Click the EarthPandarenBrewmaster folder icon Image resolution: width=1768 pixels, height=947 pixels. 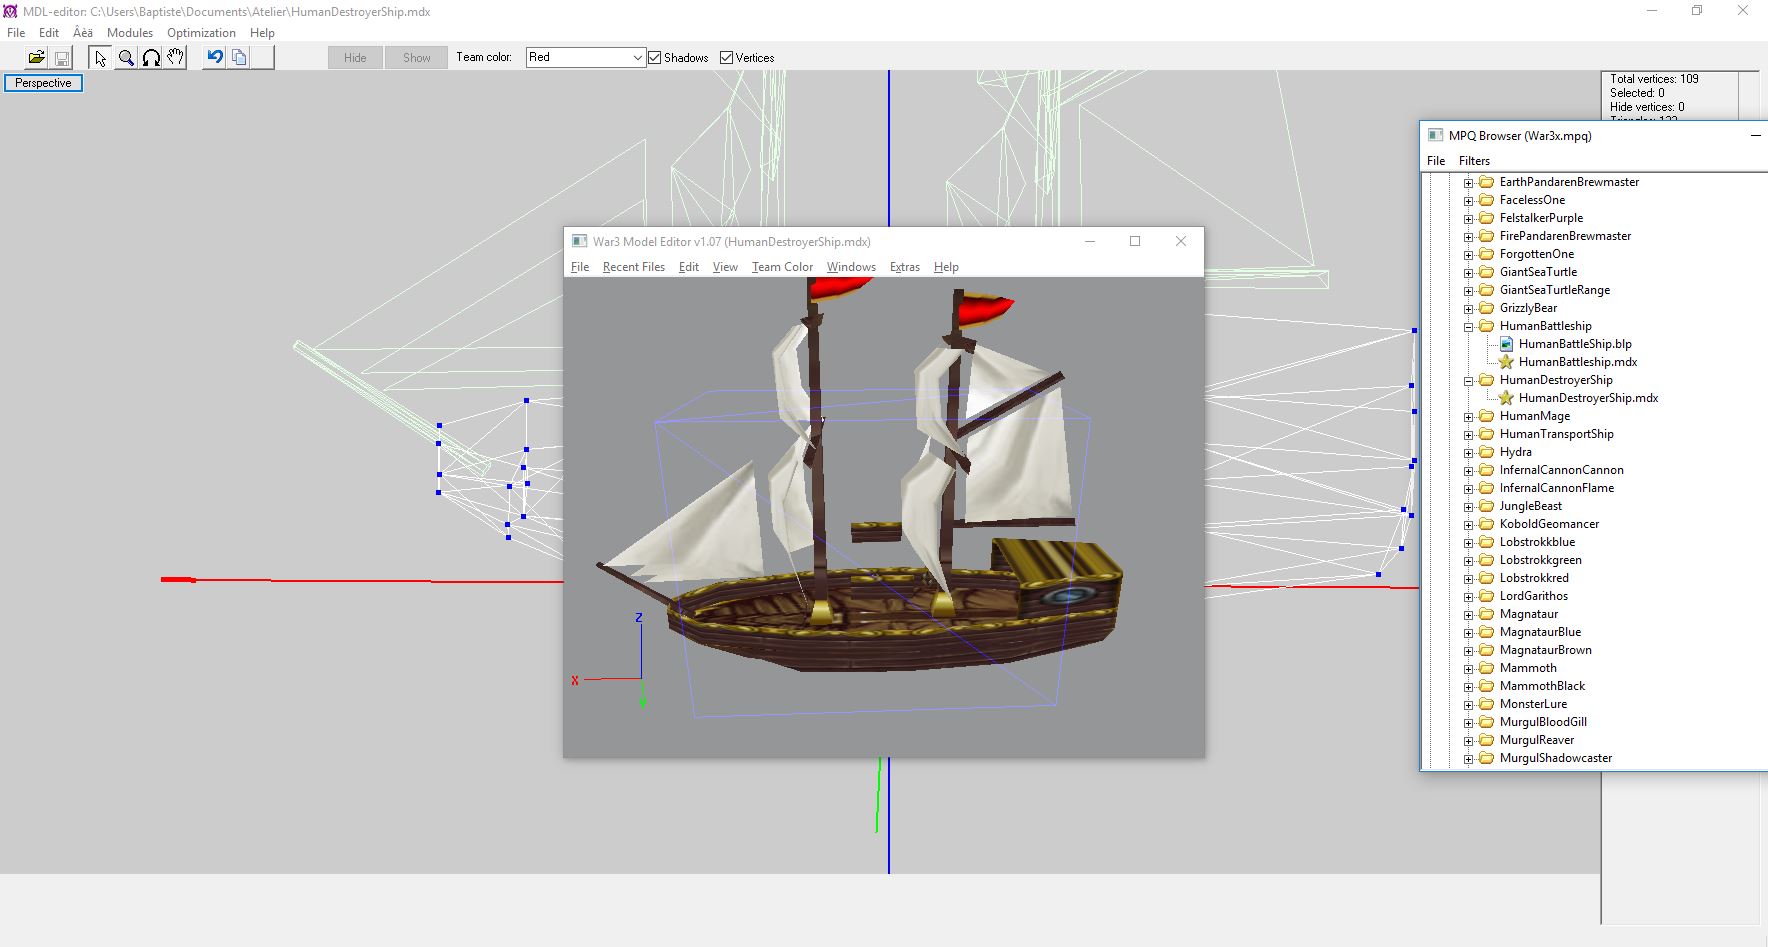(1487, 182)
